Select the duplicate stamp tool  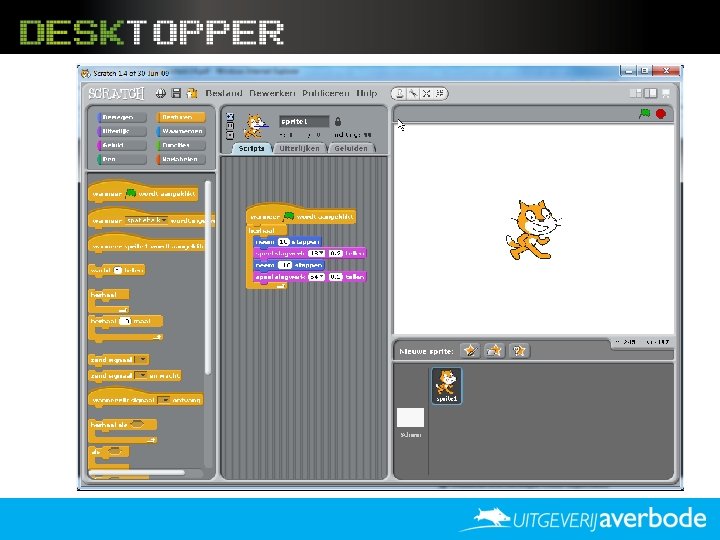click(x=400, y=94)
